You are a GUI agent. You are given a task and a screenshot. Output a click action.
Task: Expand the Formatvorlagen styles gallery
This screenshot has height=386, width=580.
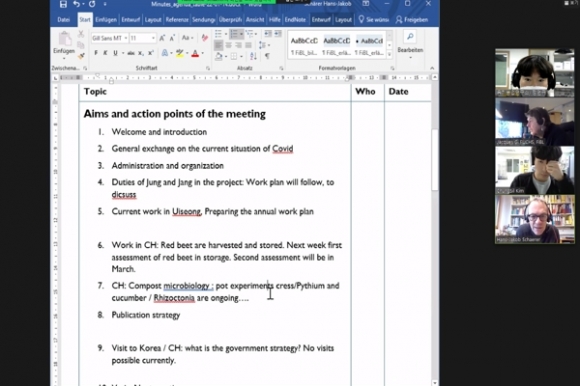tap(389, 55)
